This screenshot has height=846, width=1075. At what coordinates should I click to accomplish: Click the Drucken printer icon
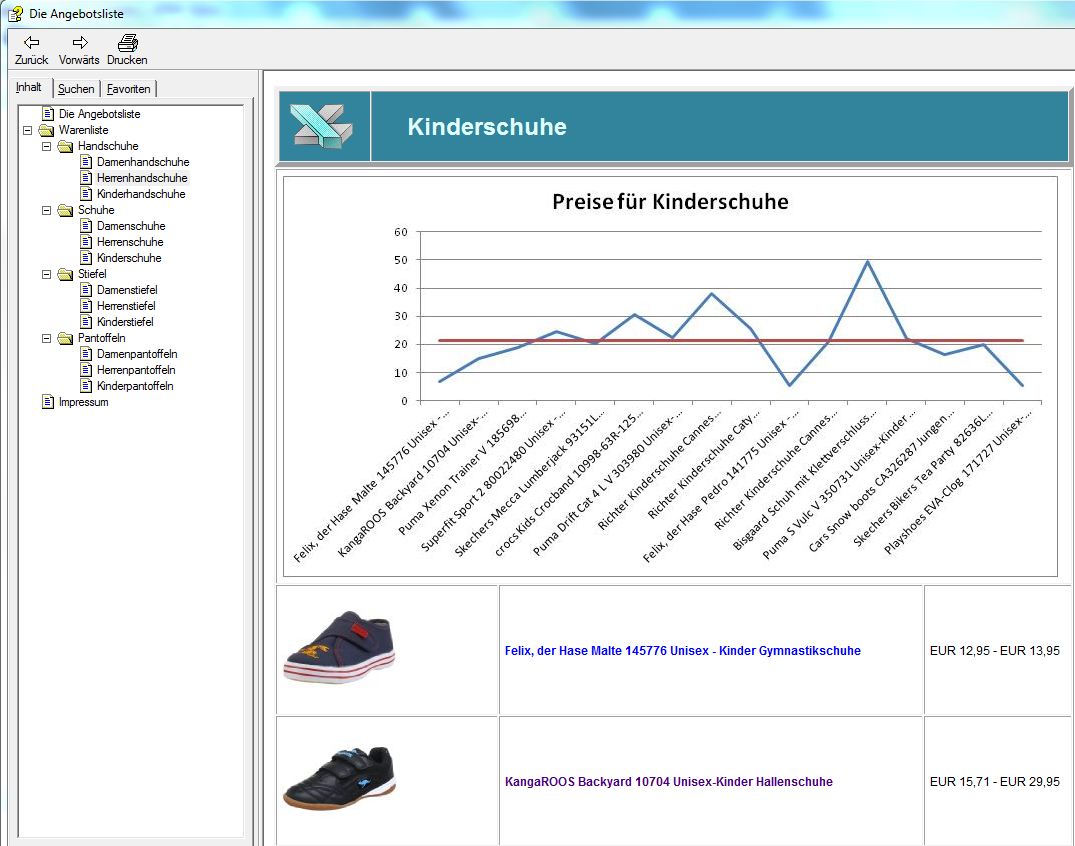(127, 42)
